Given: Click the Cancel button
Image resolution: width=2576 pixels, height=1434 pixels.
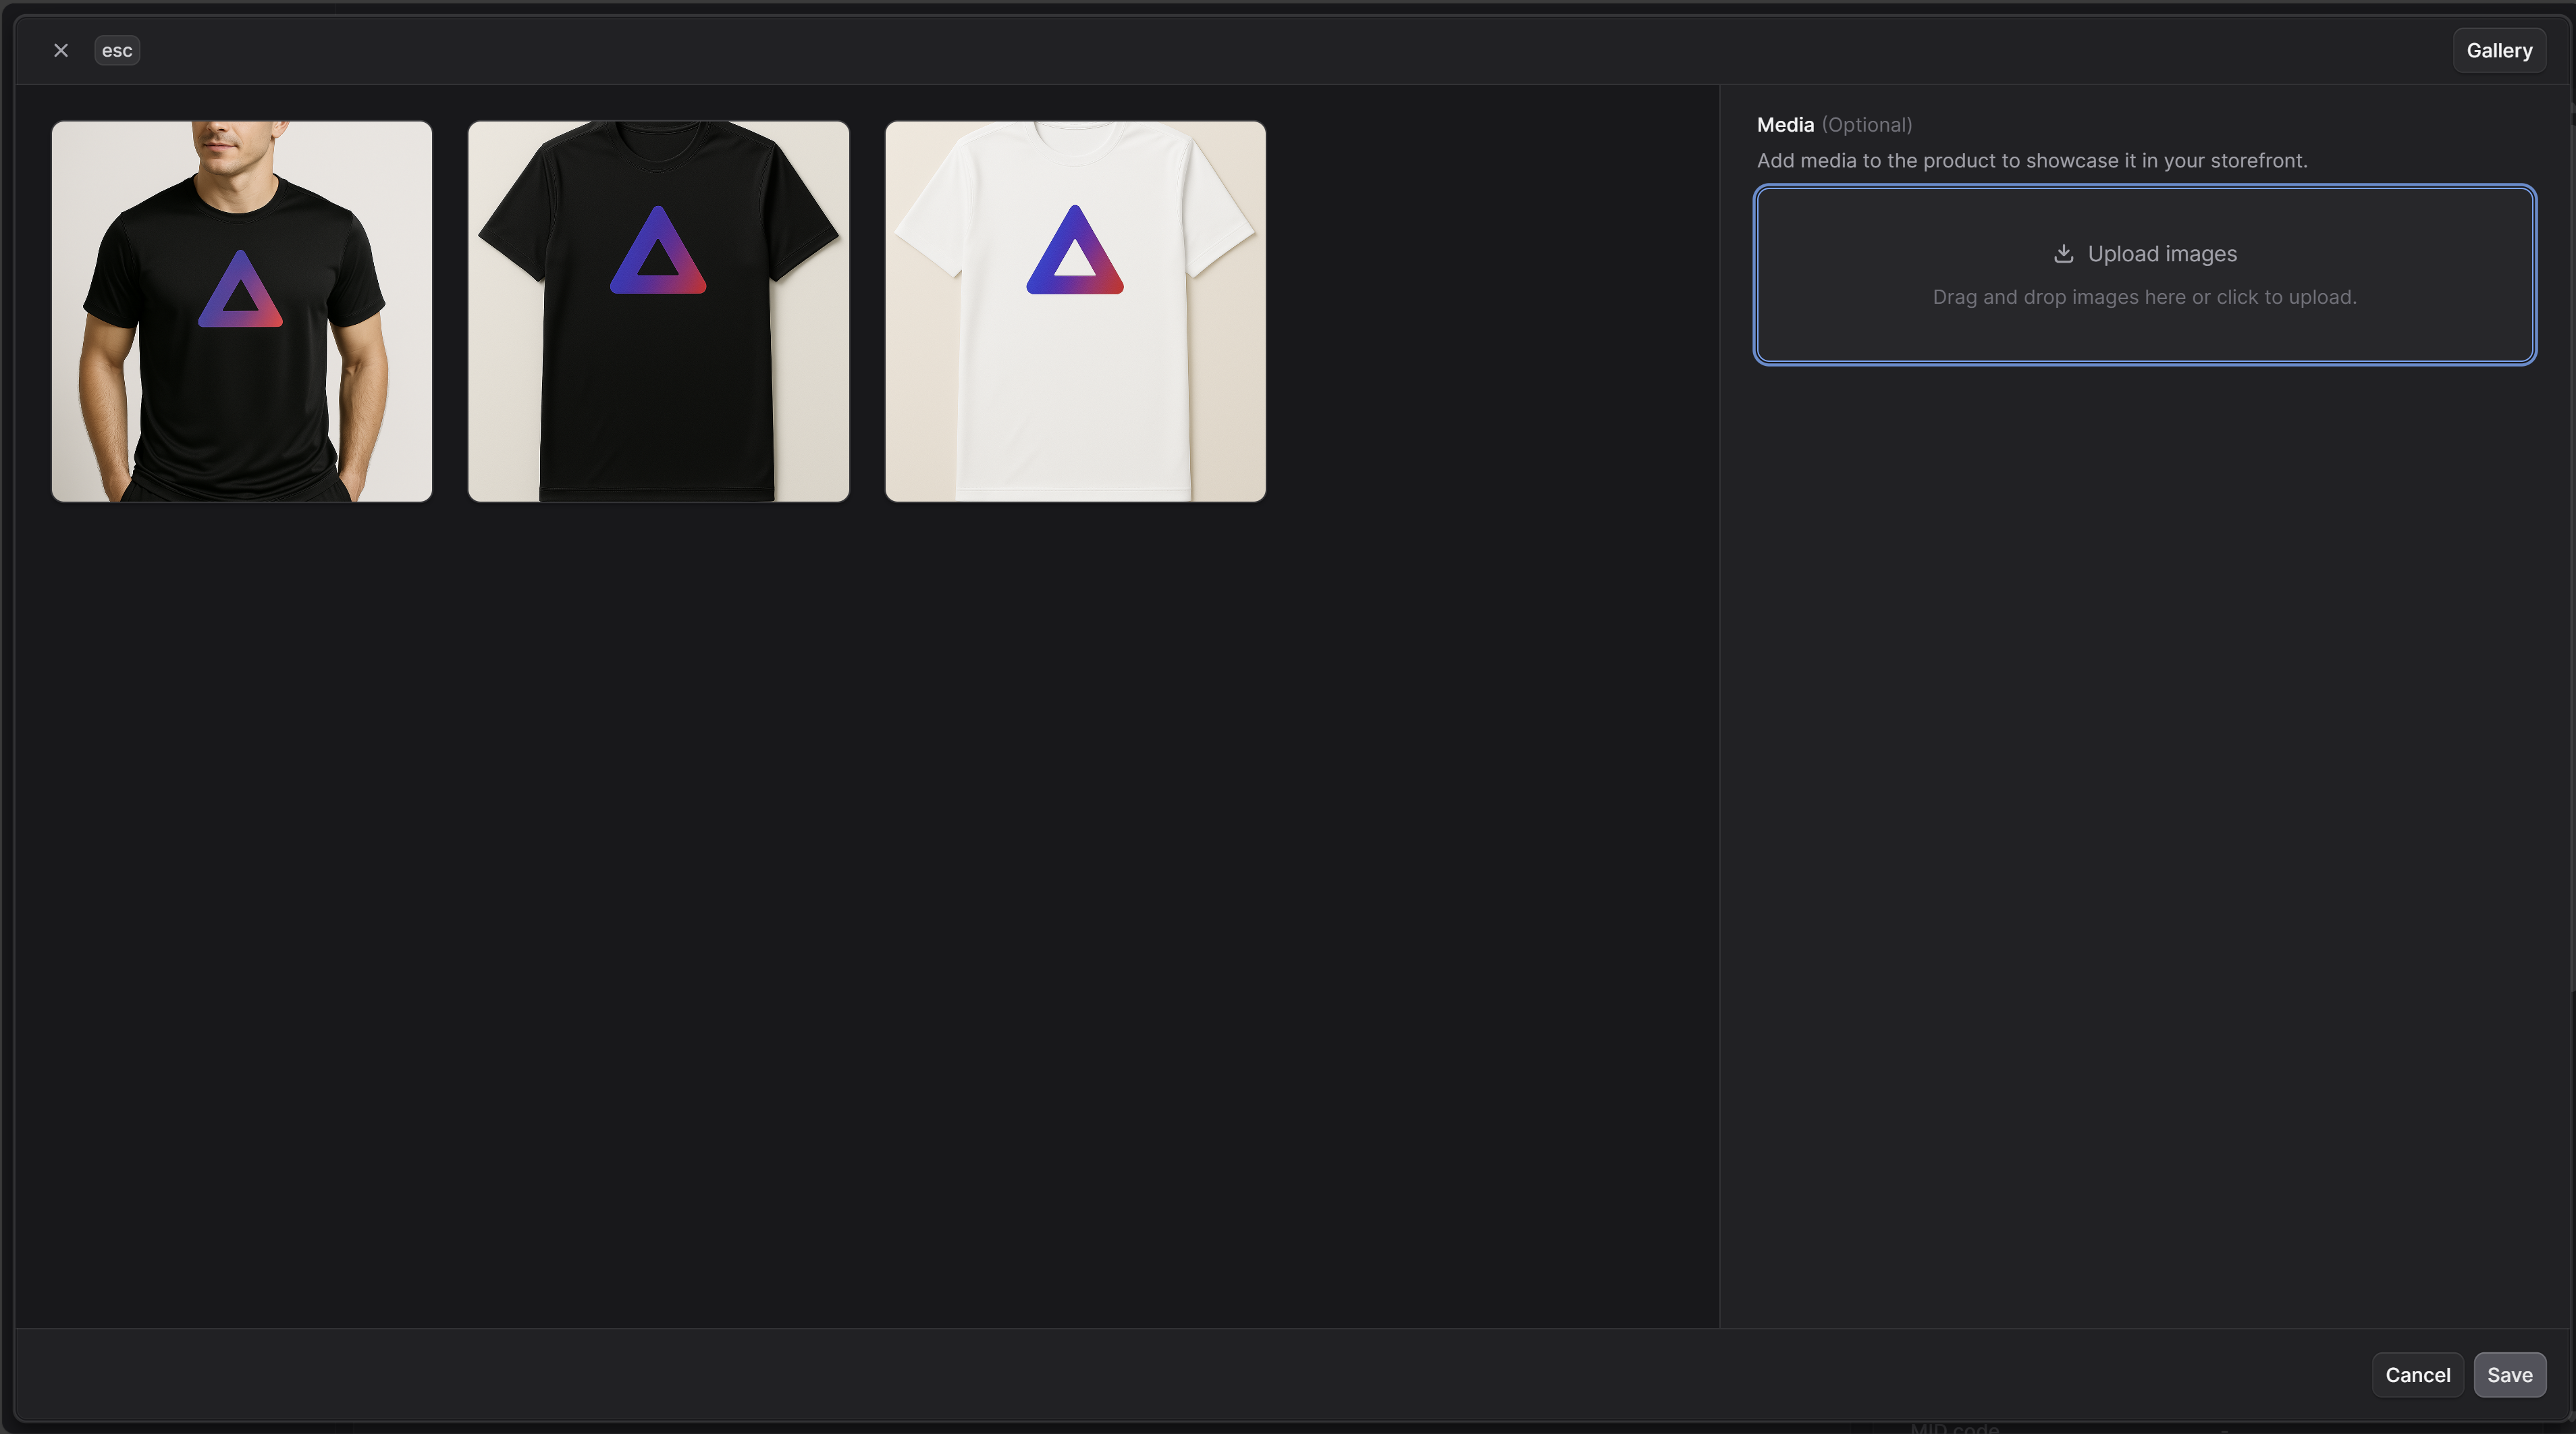Looking at the screenshot, I should 2417,1375.
